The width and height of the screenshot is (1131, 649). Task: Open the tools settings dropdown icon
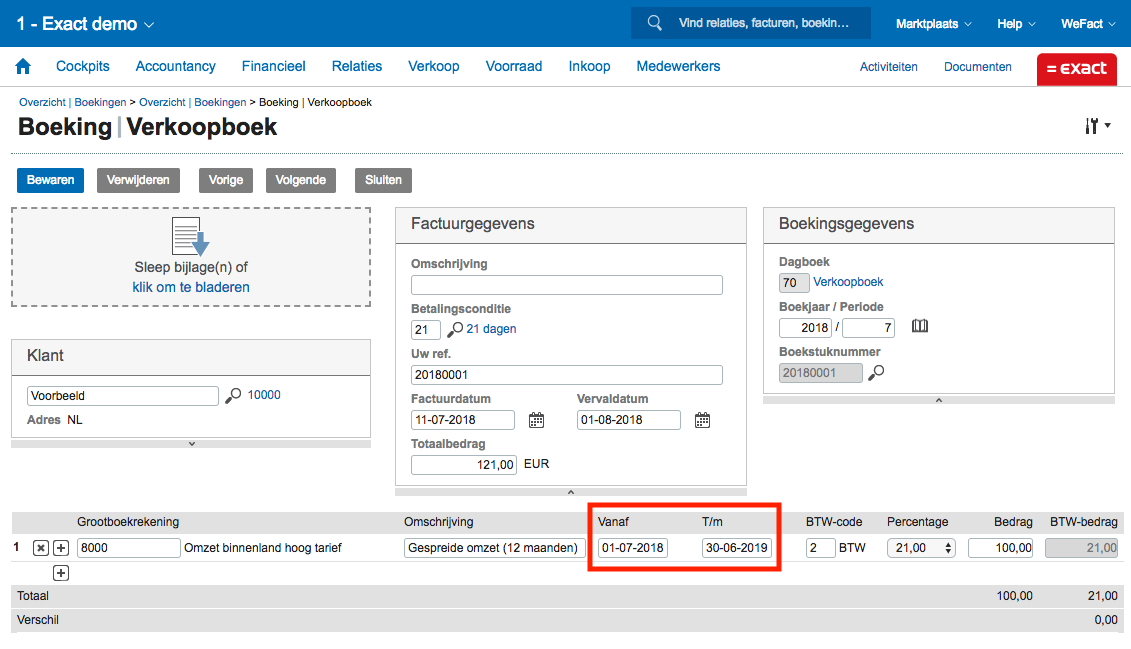click(x=1097, y=126)
